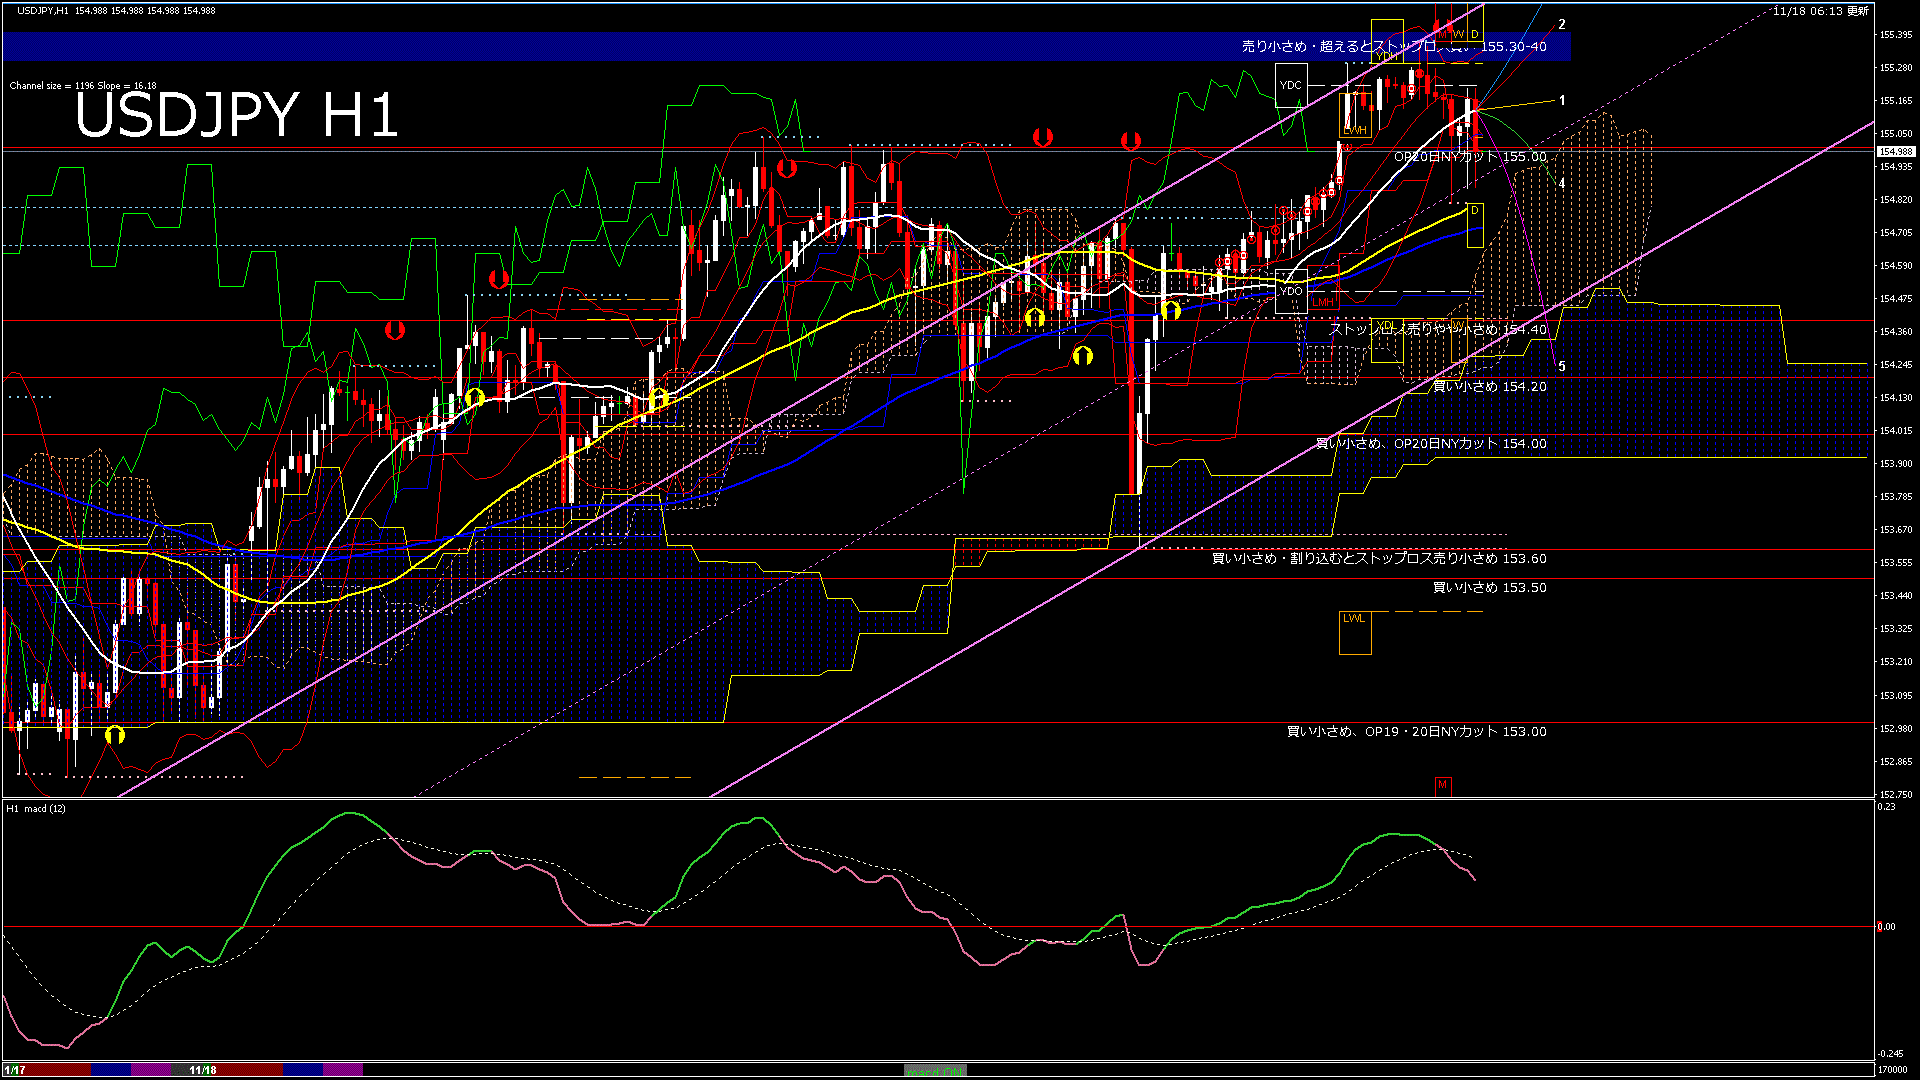The image size is (1920, 1080).
Task: Click the 154.988 current price tag
Action: coord(1895,152)
